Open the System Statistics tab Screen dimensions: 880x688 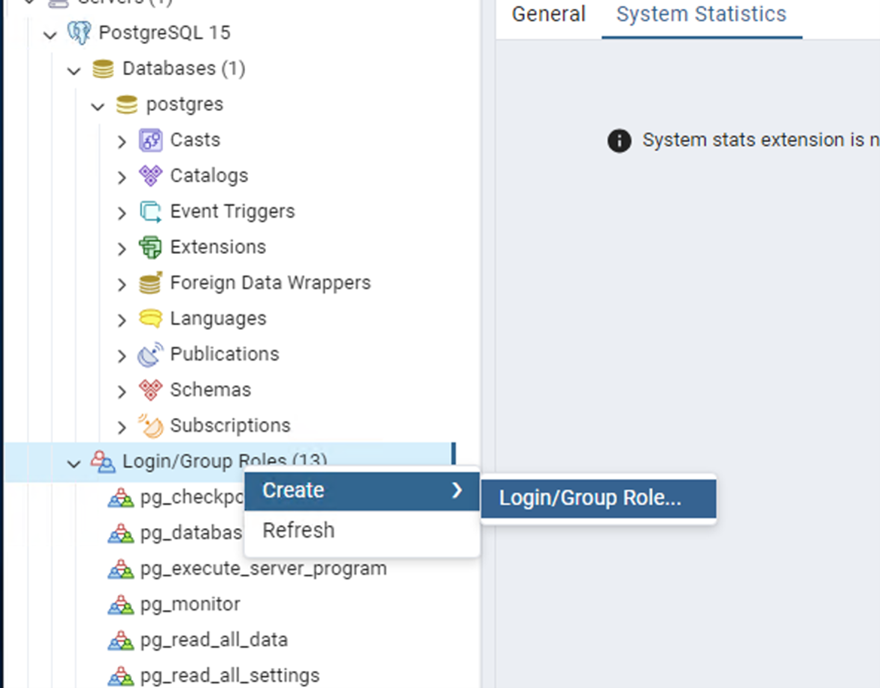[701, 14]
